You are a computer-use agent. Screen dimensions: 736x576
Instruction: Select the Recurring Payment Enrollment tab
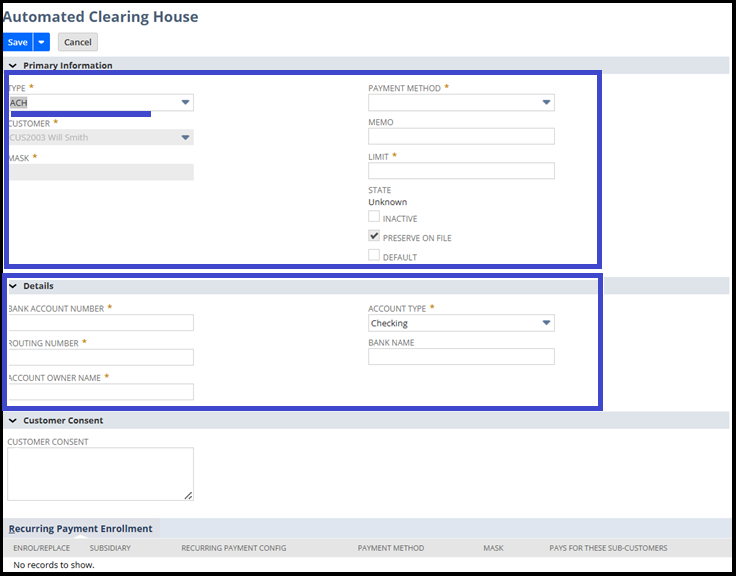click(x=81, y=529)
